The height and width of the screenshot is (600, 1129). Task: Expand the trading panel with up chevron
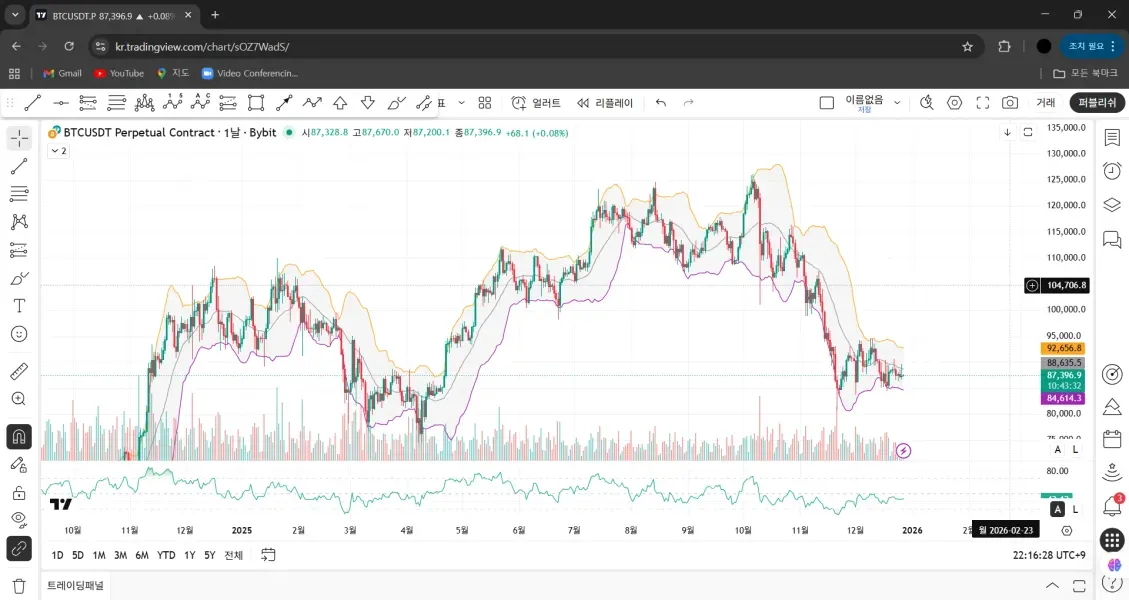(x=1052, y=585)
